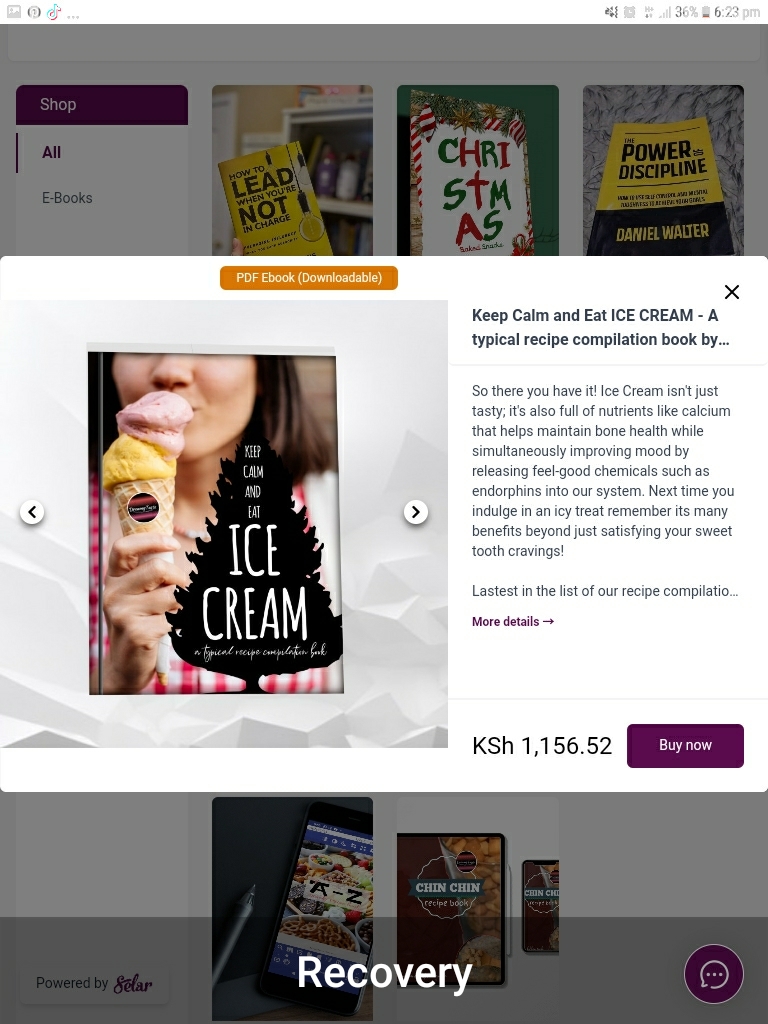Open the More details link

(x=513, y=621)
